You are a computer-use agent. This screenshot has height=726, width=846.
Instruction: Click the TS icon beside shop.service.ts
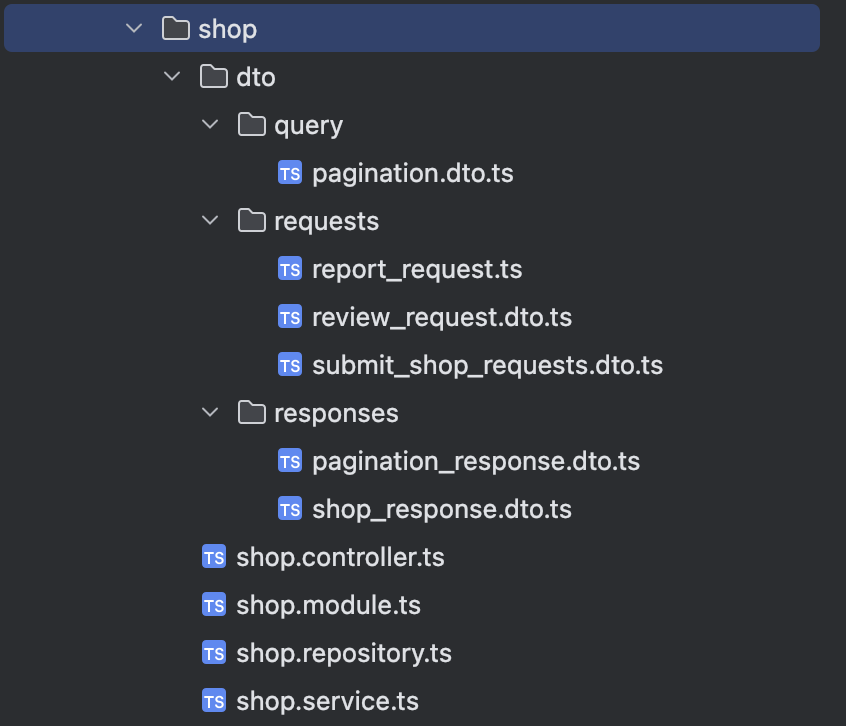pos(214,701)
